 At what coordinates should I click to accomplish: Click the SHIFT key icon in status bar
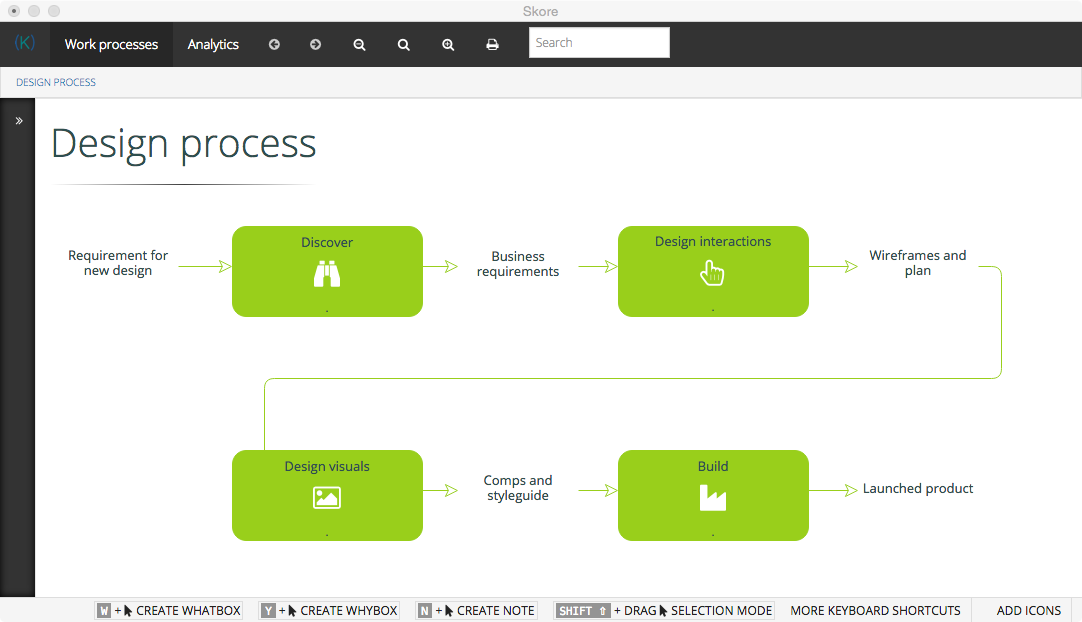click(583, 611)
